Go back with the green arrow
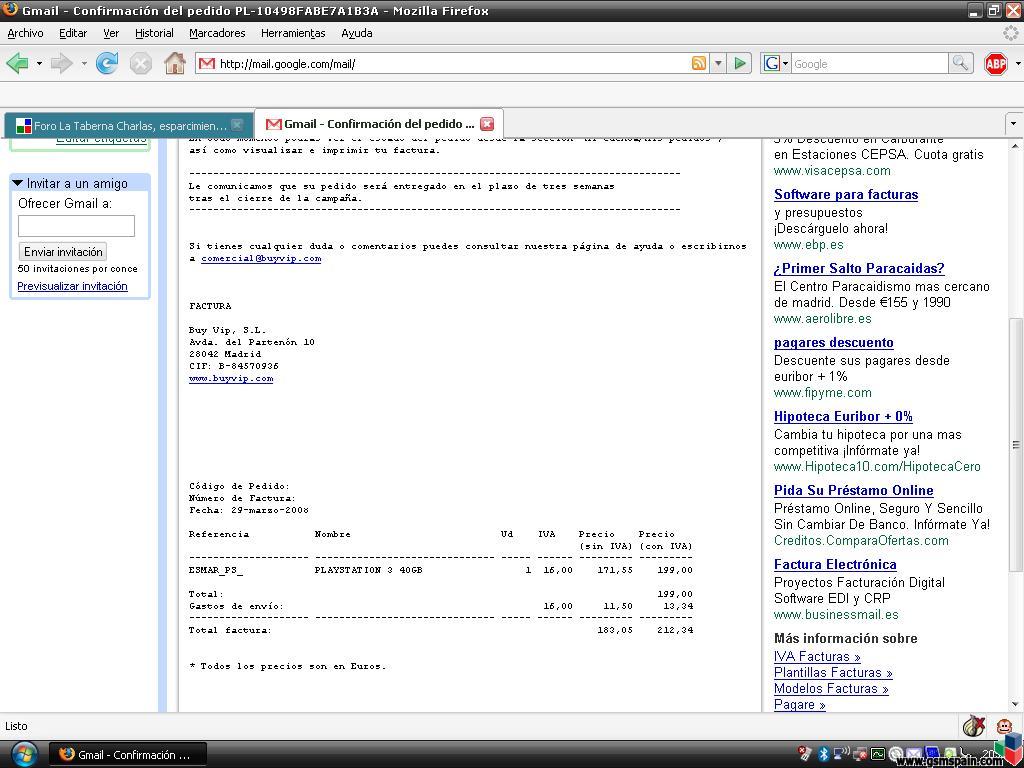 click(18, 63)
